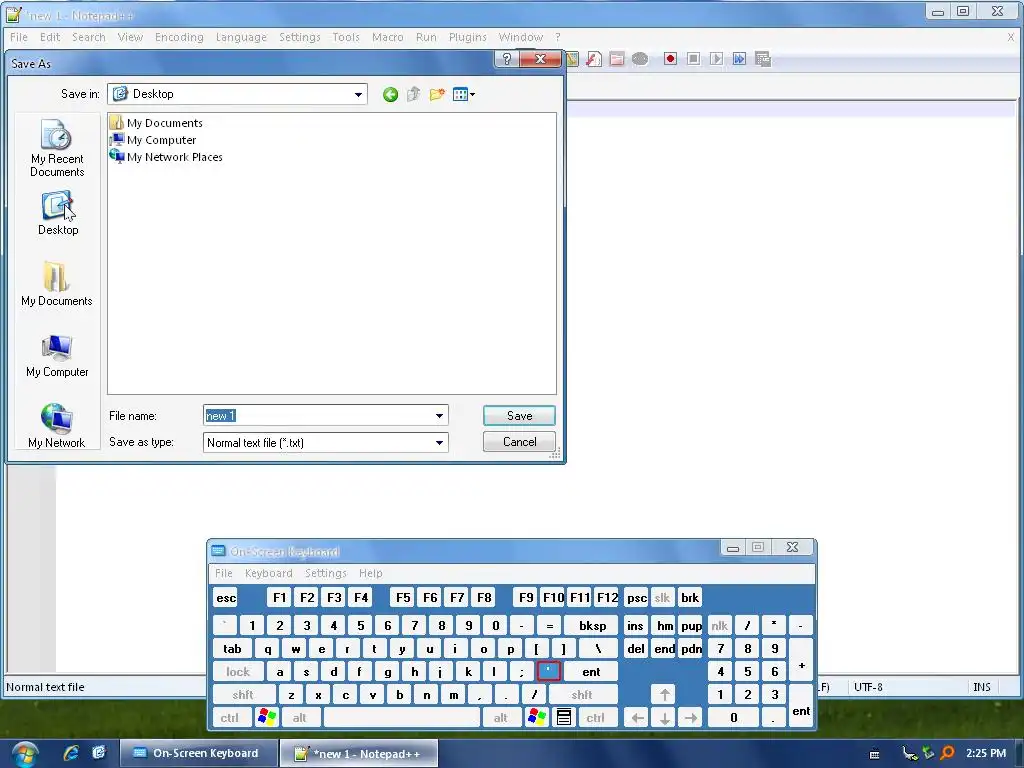The width and height of the screenshot is (1024, 768).
Task: Click the up arrow key
Action: tap(664, 695)
